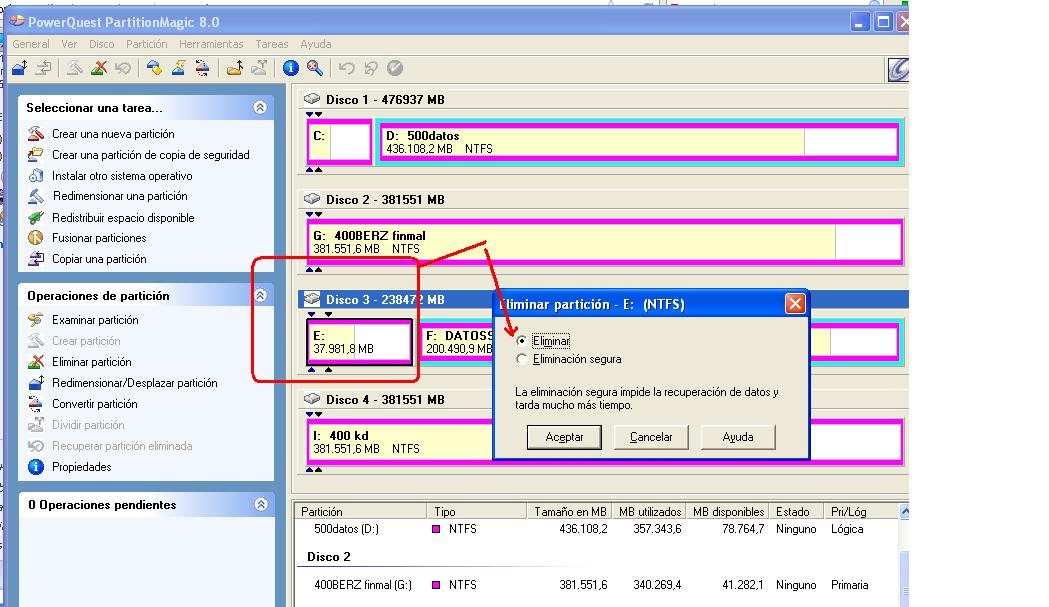Viewport: 1049px width, 607px height.
Task: Open the Ayuda menu
Action: 316,44
